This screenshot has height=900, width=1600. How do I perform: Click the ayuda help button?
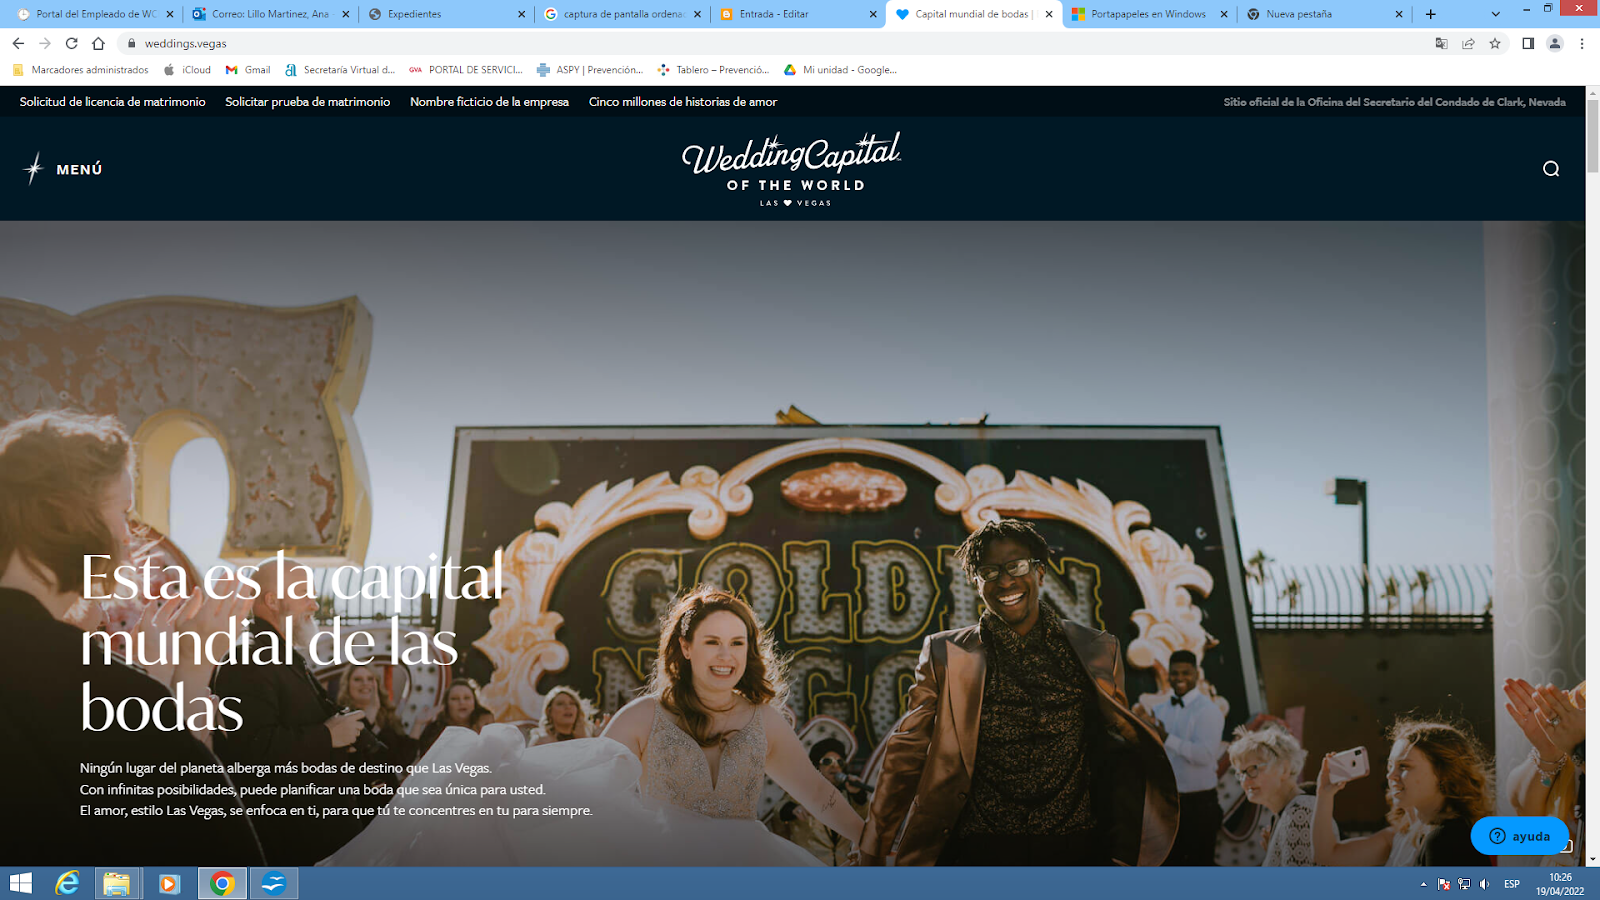pos(1519,836)
